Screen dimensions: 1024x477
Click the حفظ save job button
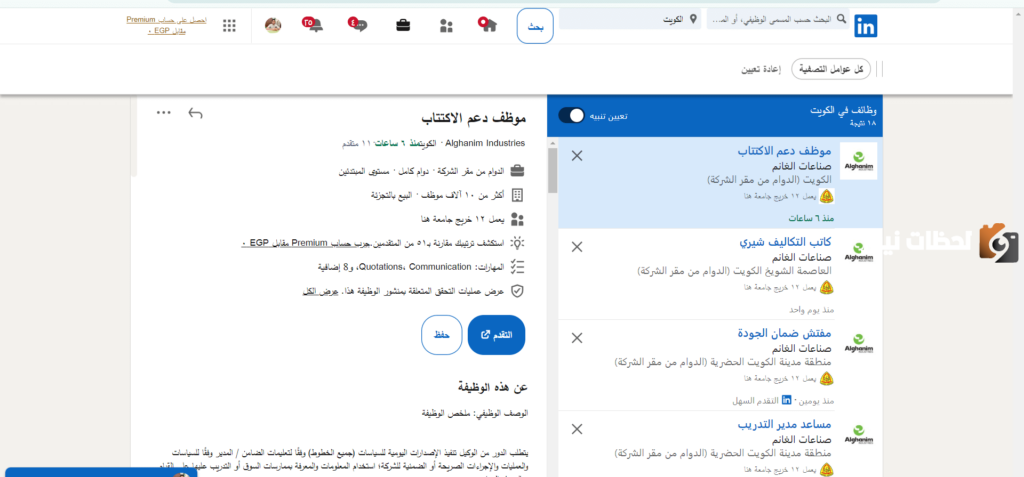pyautogui.click(x=442, y=335)
